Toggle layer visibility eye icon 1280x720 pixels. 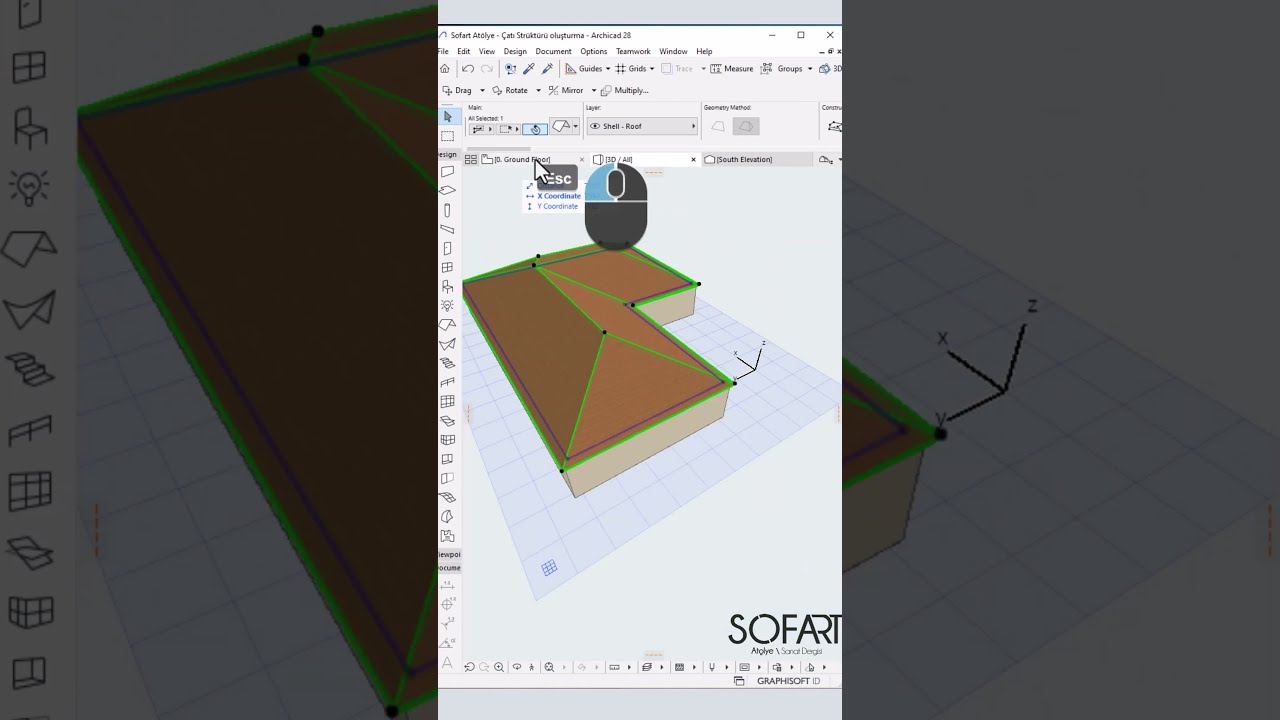595,126
